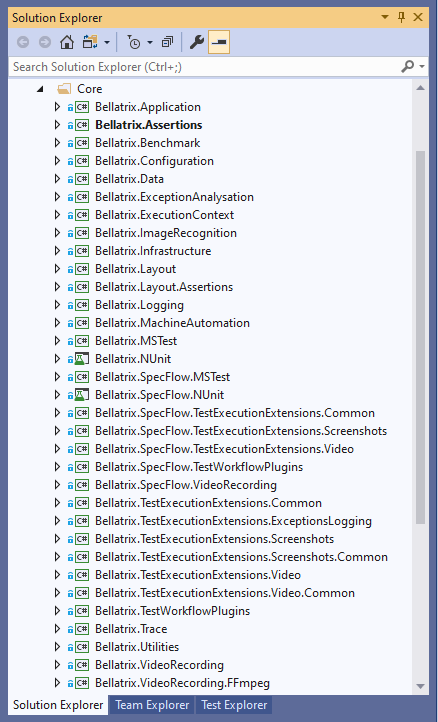Click the Bellatrix.Infrastructure C# project icon
Viewport: 438px width, 722px height.
tap(82, 251)
